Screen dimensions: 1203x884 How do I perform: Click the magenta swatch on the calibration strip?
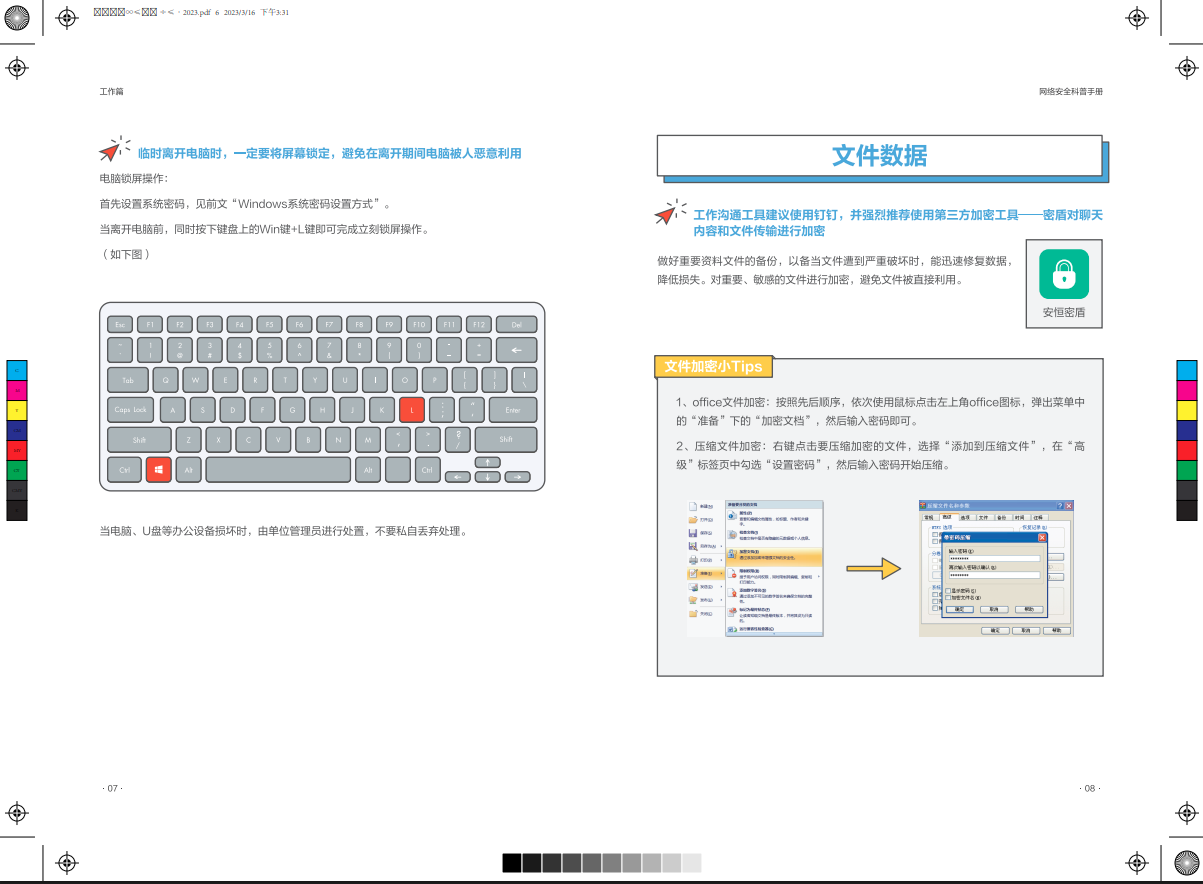tap(15, 391)
